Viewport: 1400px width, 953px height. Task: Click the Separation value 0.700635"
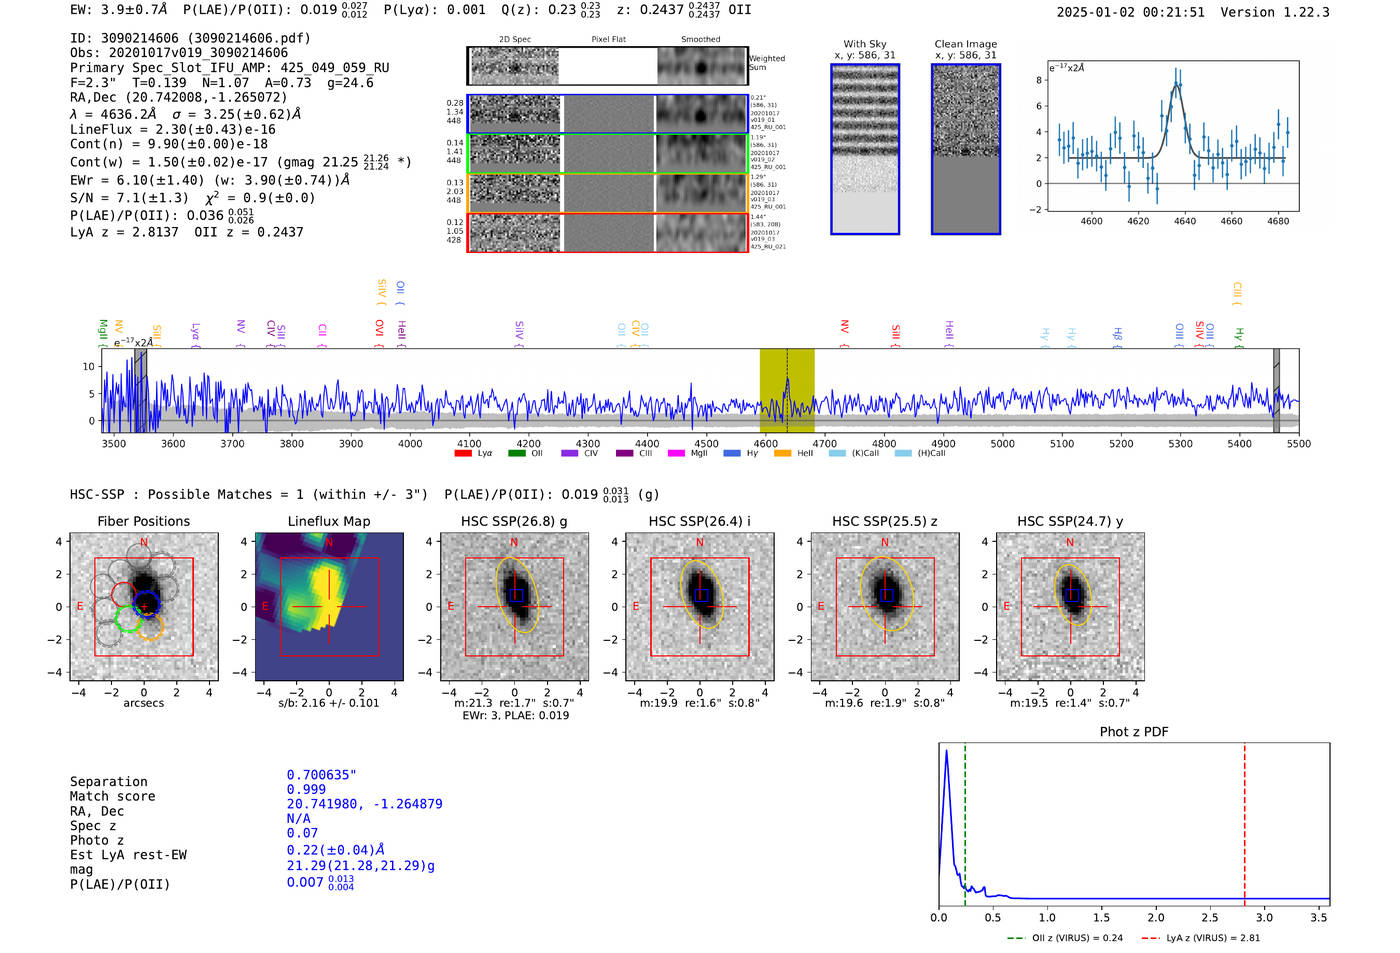tap(322, 775)
